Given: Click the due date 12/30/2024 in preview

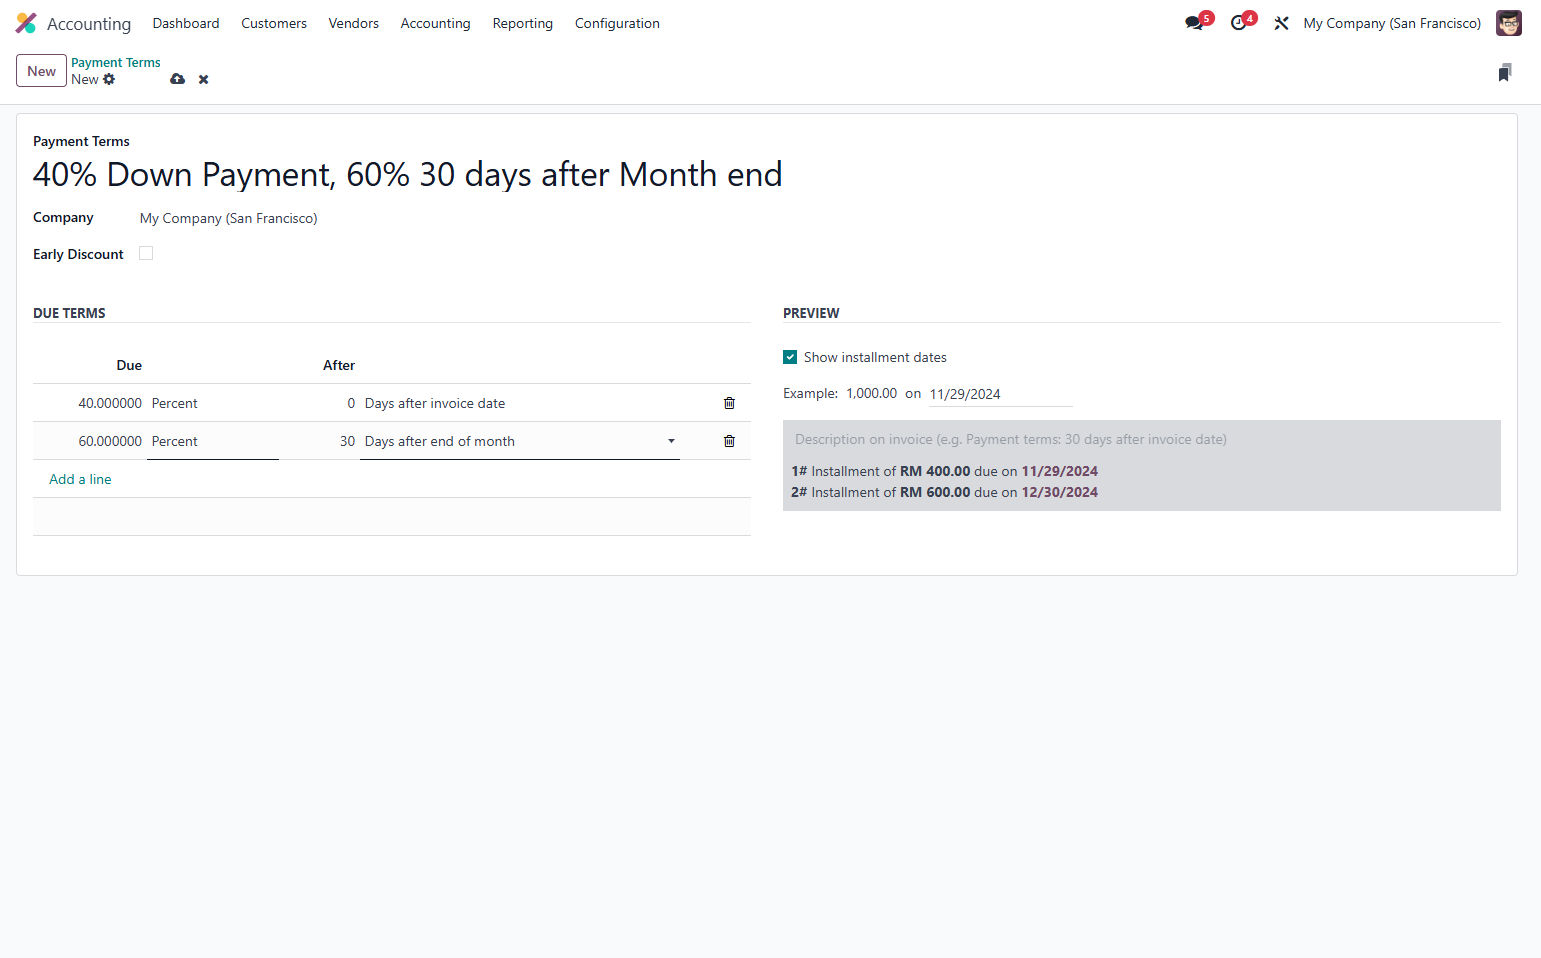Looking at the screenshot, I should [1059, 492].
